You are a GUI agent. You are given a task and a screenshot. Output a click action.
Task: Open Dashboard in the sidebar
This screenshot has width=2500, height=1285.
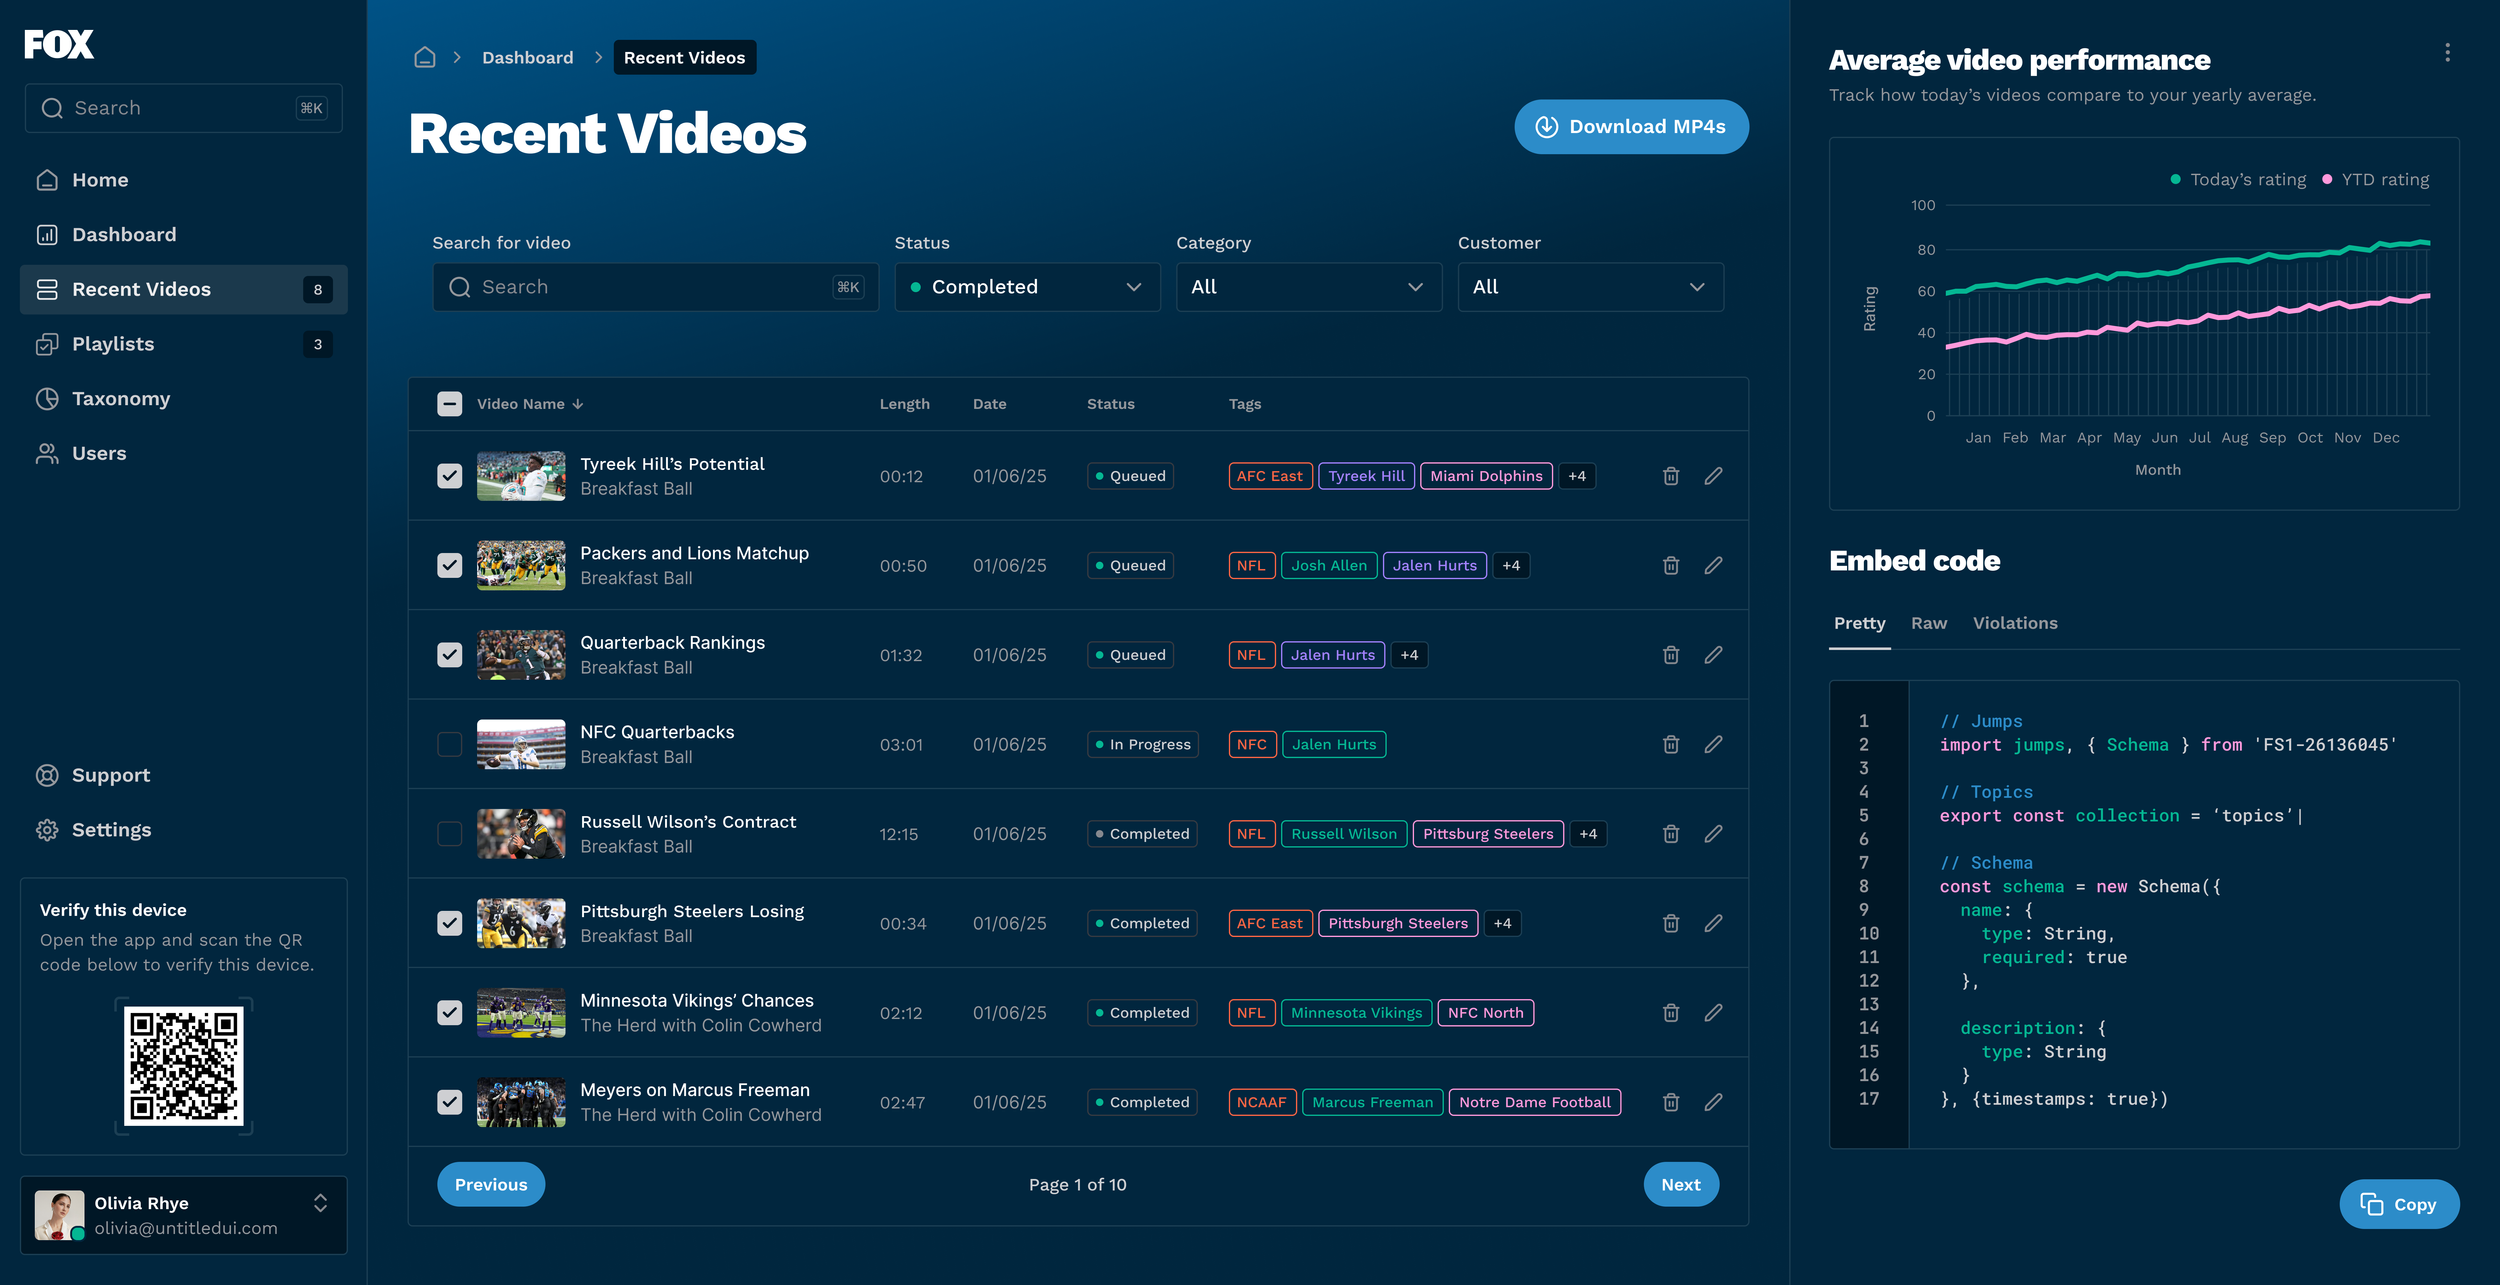pos(184,235)
